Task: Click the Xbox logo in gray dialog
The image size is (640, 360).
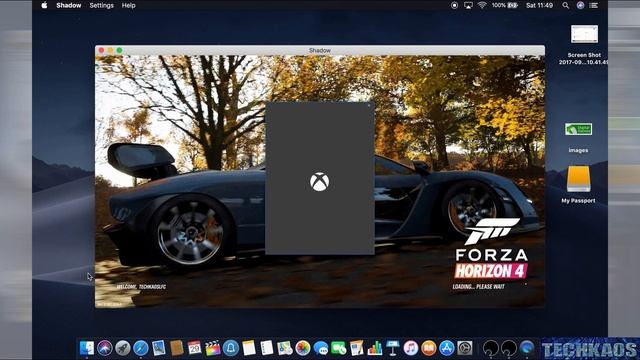Action: [x=320, y=182]
